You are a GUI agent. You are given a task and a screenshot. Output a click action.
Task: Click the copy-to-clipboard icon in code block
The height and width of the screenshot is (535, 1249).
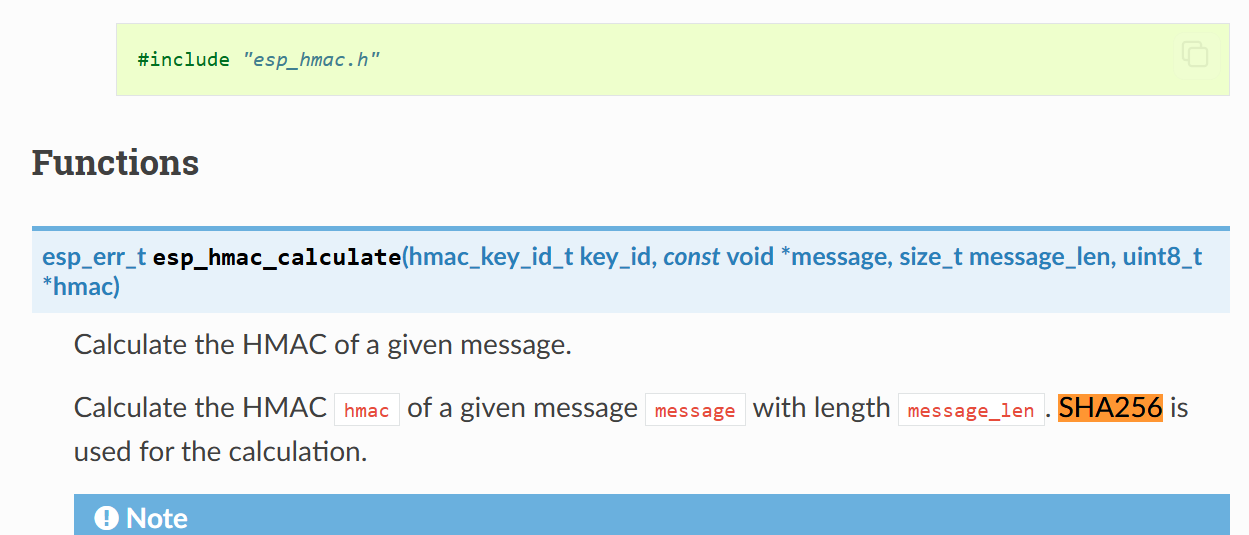(x=1194, y=54)
